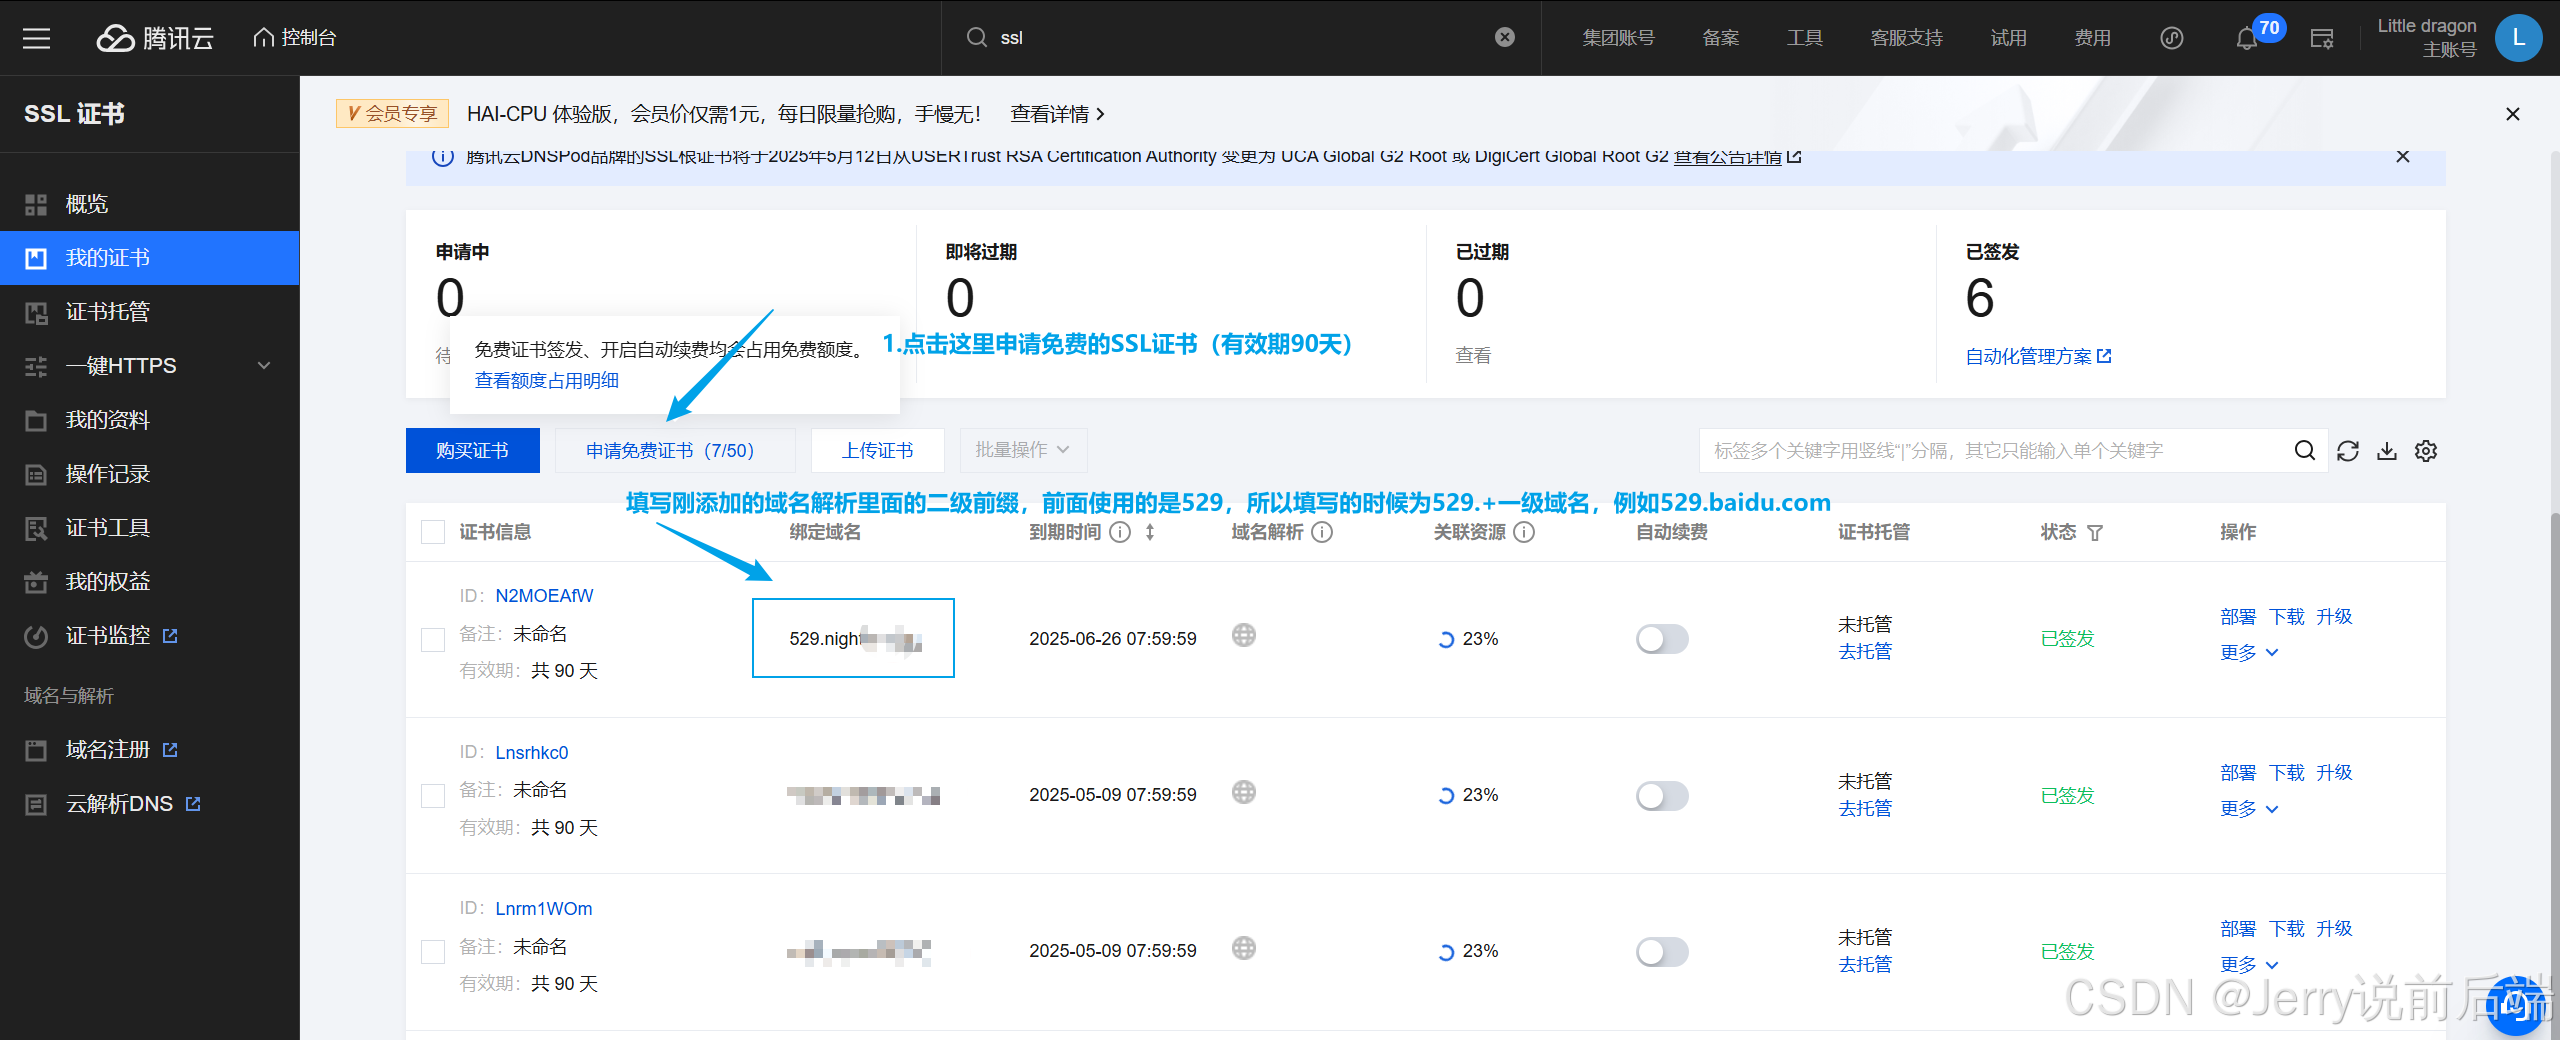
Task: Select the Lnsrhkc0 certificate checkbox
Action: pyautogui.click(x=433, y=796)
